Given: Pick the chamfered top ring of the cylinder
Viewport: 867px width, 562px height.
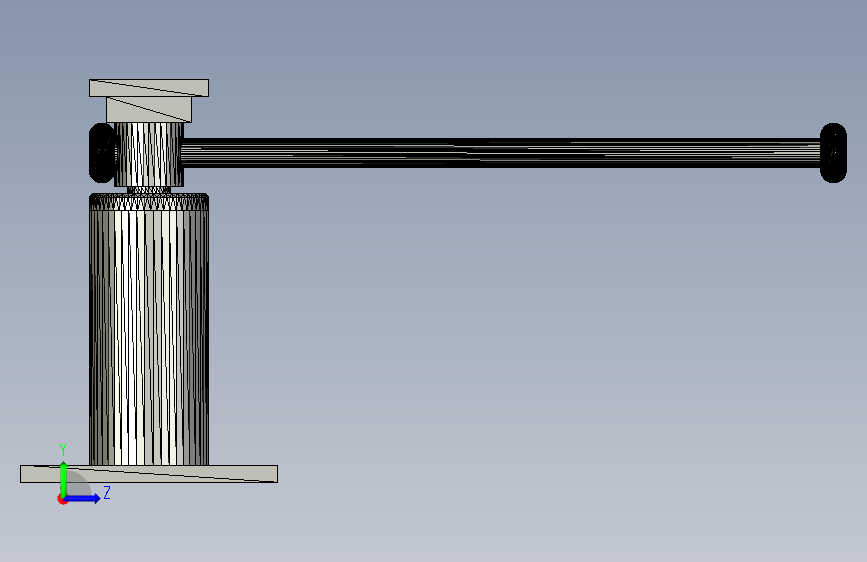Looking at the screenshot, I should tap(149, 202).
